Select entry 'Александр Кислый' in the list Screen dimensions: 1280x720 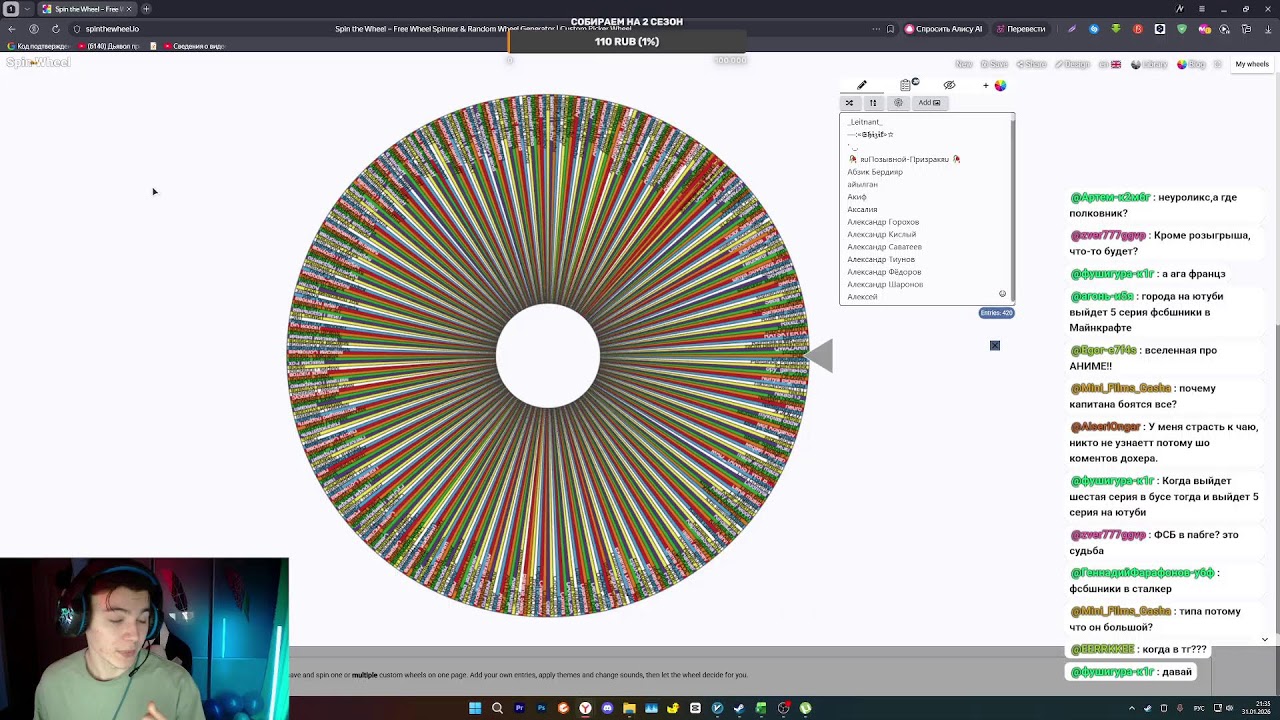(x=881, y=234)
